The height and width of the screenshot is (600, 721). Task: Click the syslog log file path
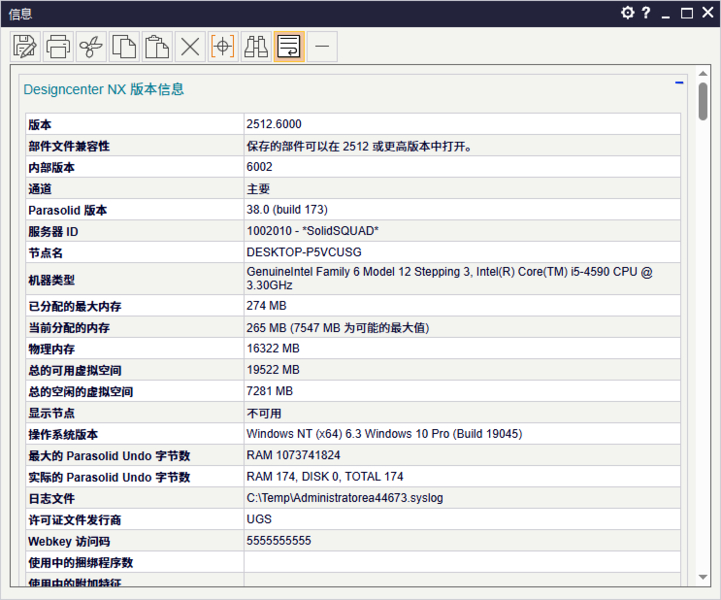[345, 498]
